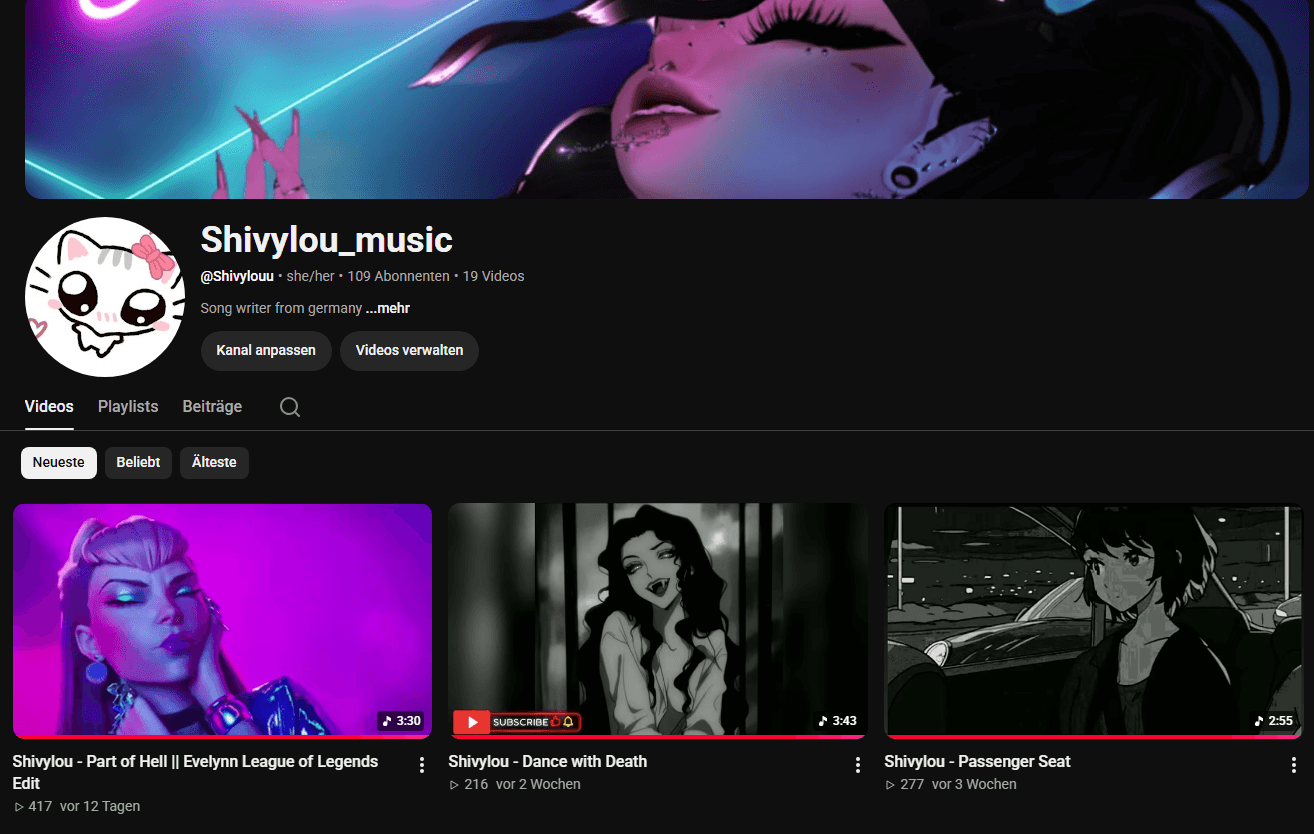This screenshot has height=834, width=1314.
Task: Click the Kanal anpassen button
Action: tap(266, 351)
